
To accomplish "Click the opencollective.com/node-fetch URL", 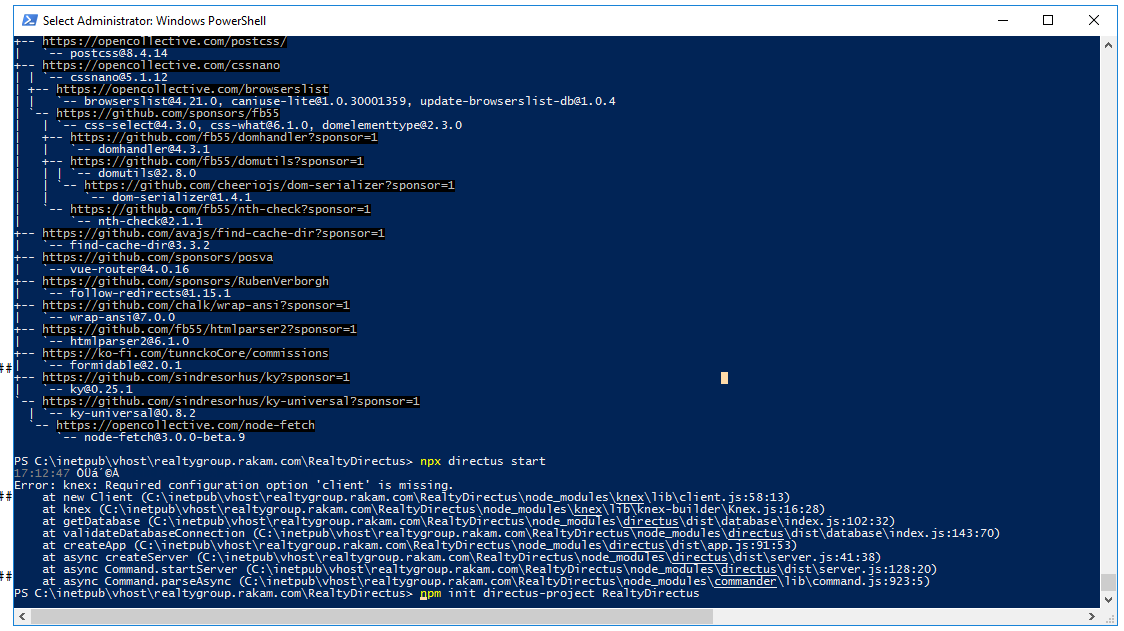I will point(186,425).
